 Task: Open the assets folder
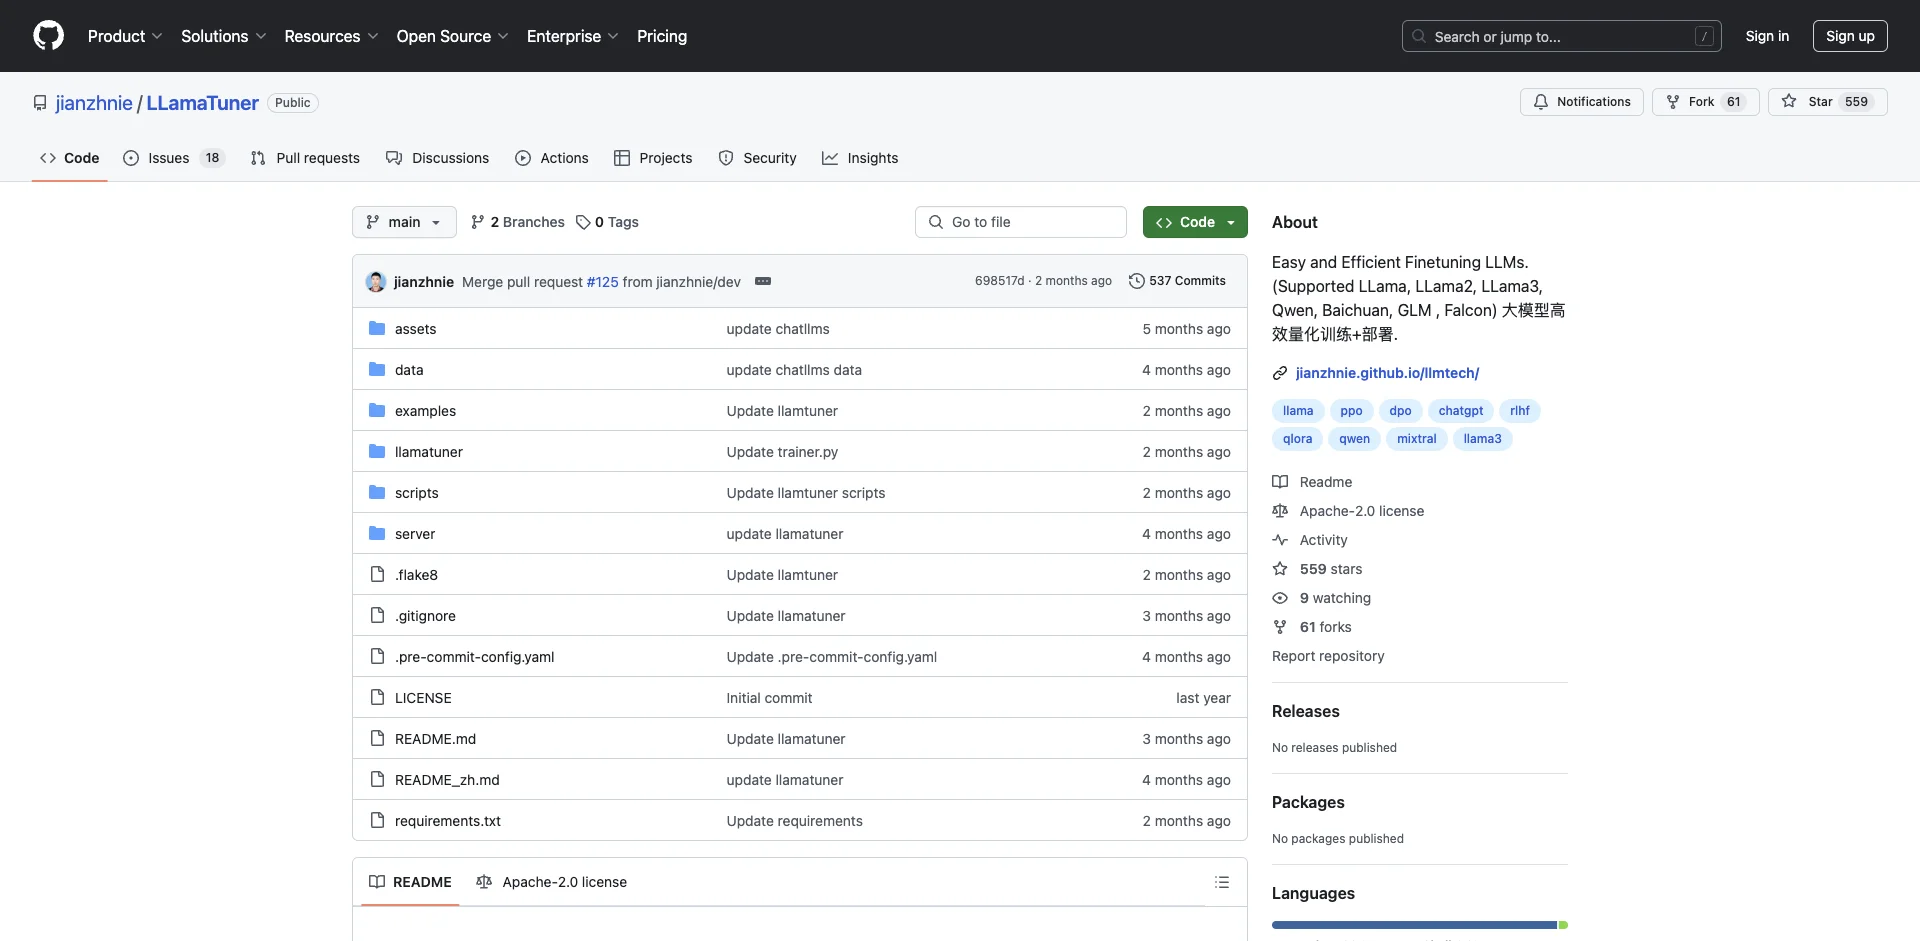pos(415,329)
